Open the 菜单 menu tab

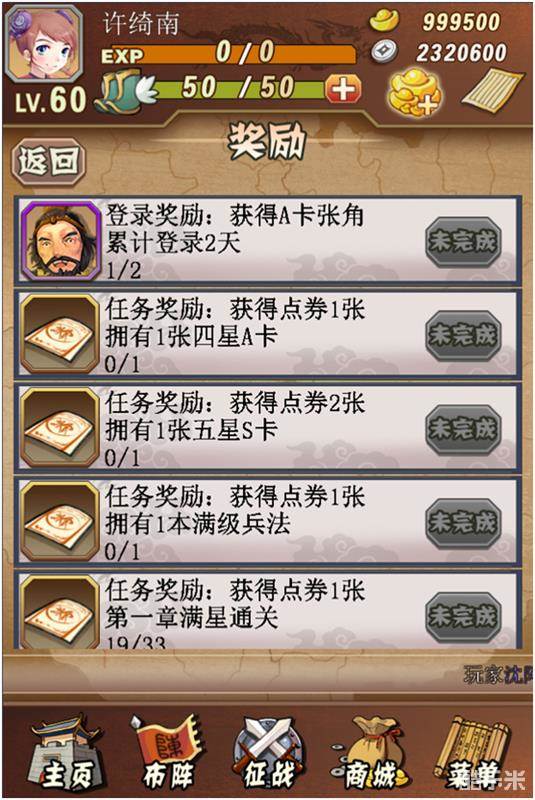tap(474, 754)
